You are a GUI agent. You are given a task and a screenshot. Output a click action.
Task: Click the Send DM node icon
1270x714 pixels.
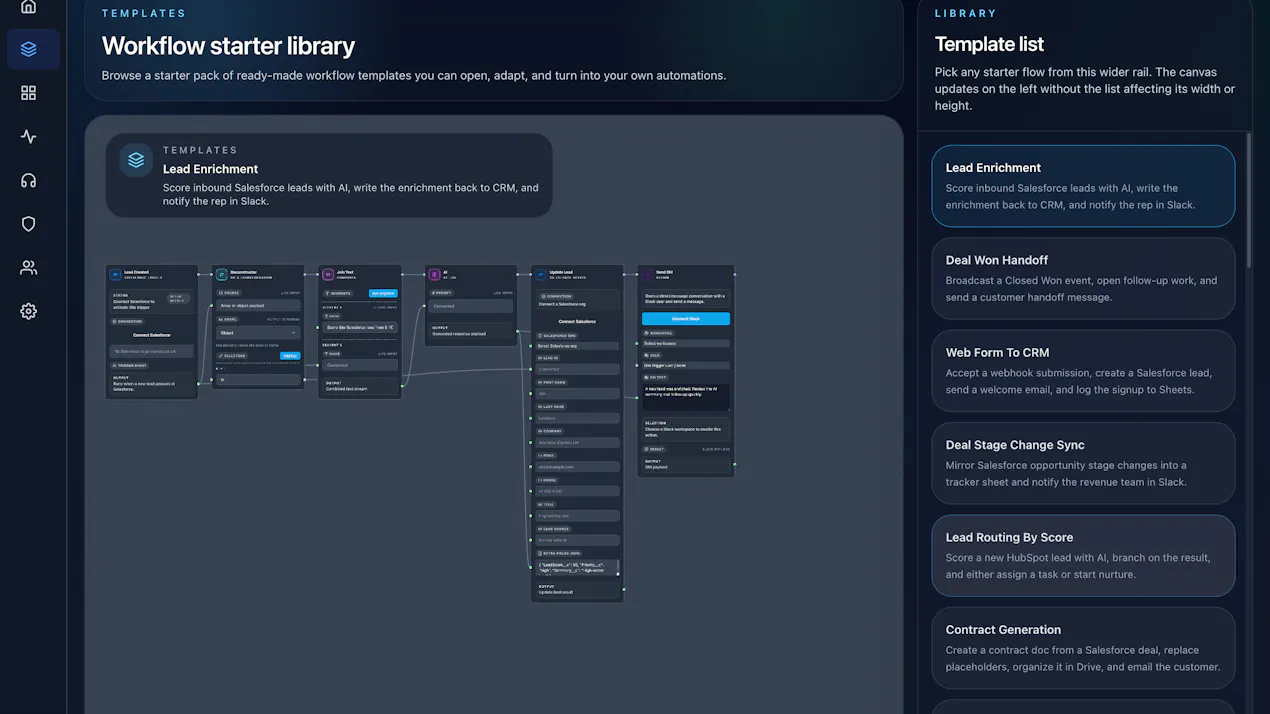647,274
